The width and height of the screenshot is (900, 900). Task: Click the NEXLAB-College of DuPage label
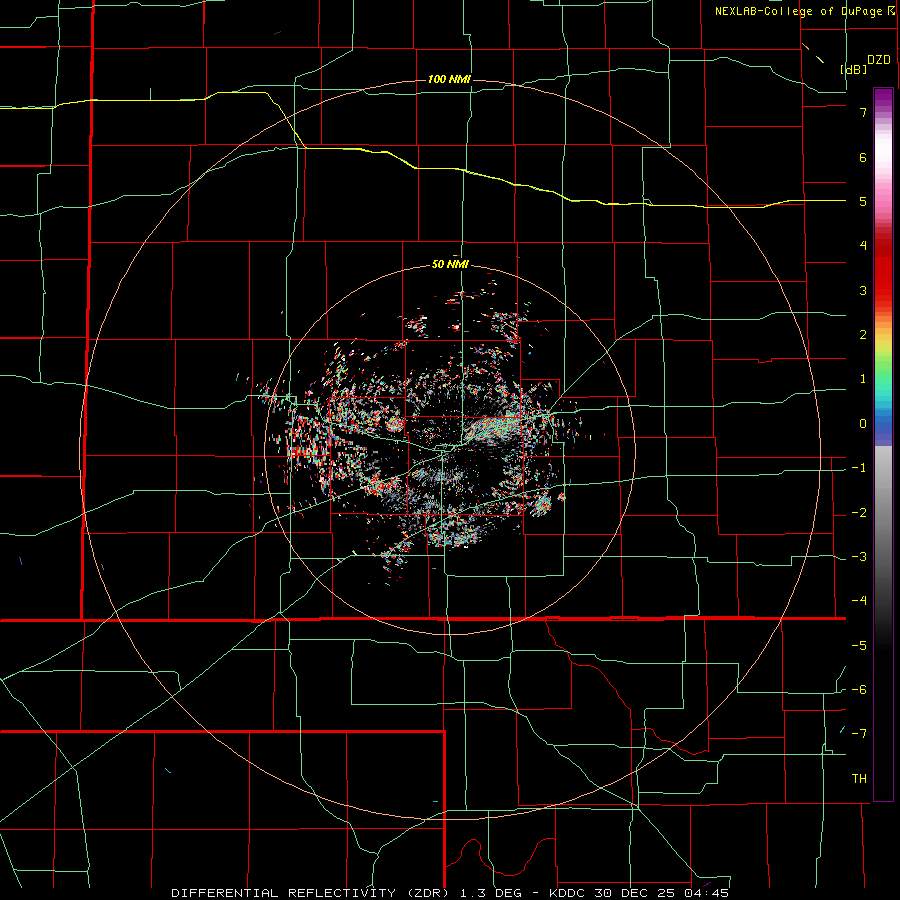tap(804, 11)
